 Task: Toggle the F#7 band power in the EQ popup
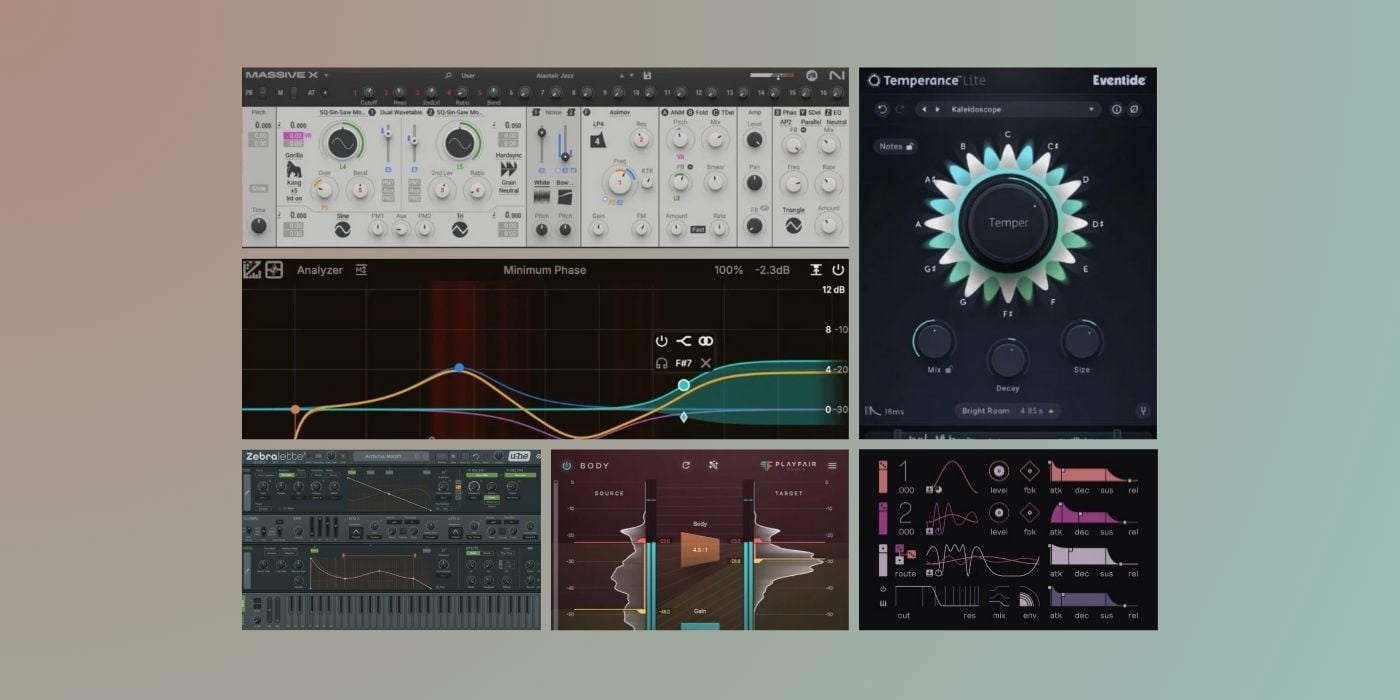pyautogui.click(x=662, y=340)
